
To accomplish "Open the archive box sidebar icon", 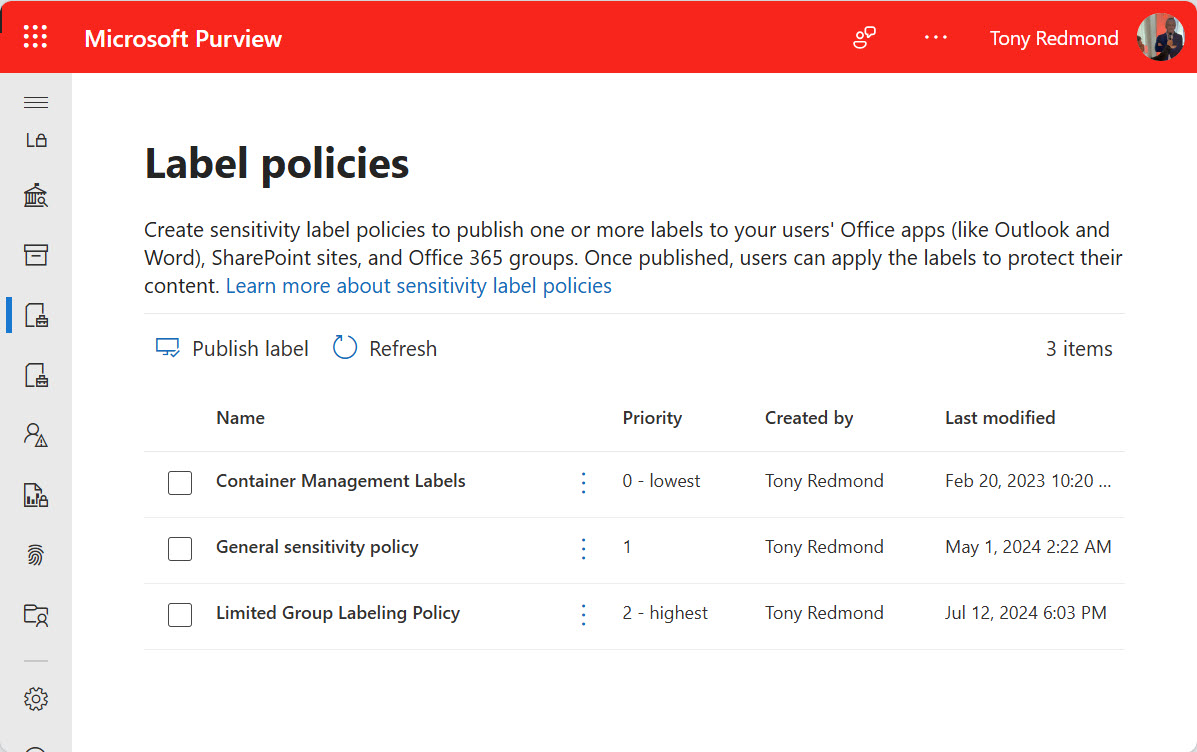I will click(36, 255).
